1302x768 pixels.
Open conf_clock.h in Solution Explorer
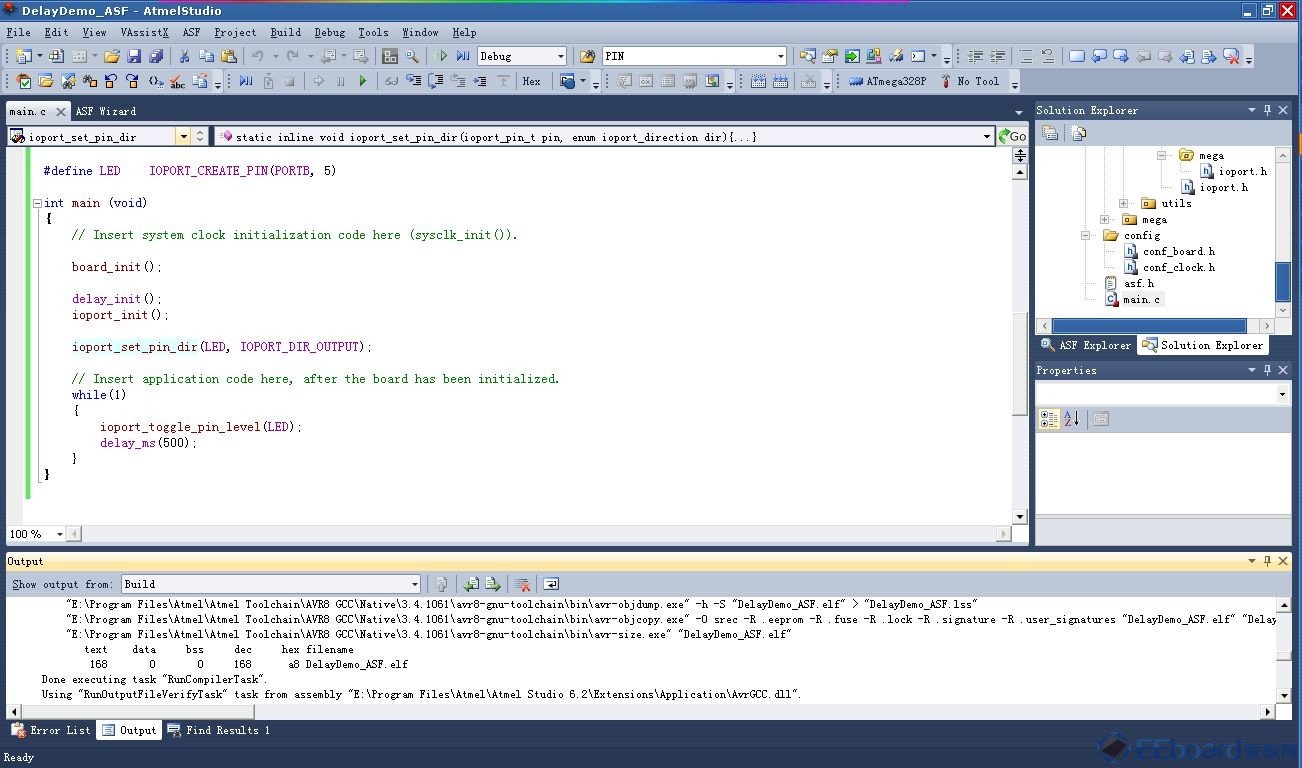(x=1170, y=267)
